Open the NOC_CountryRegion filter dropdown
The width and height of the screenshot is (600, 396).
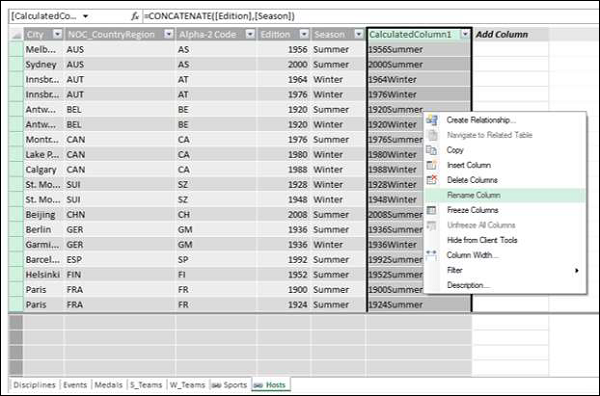pyautogui.click(x=169, y=34)
